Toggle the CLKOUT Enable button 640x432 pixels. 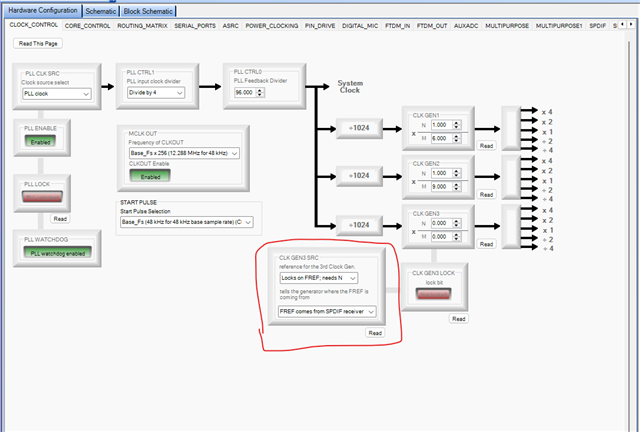[150, 177]
